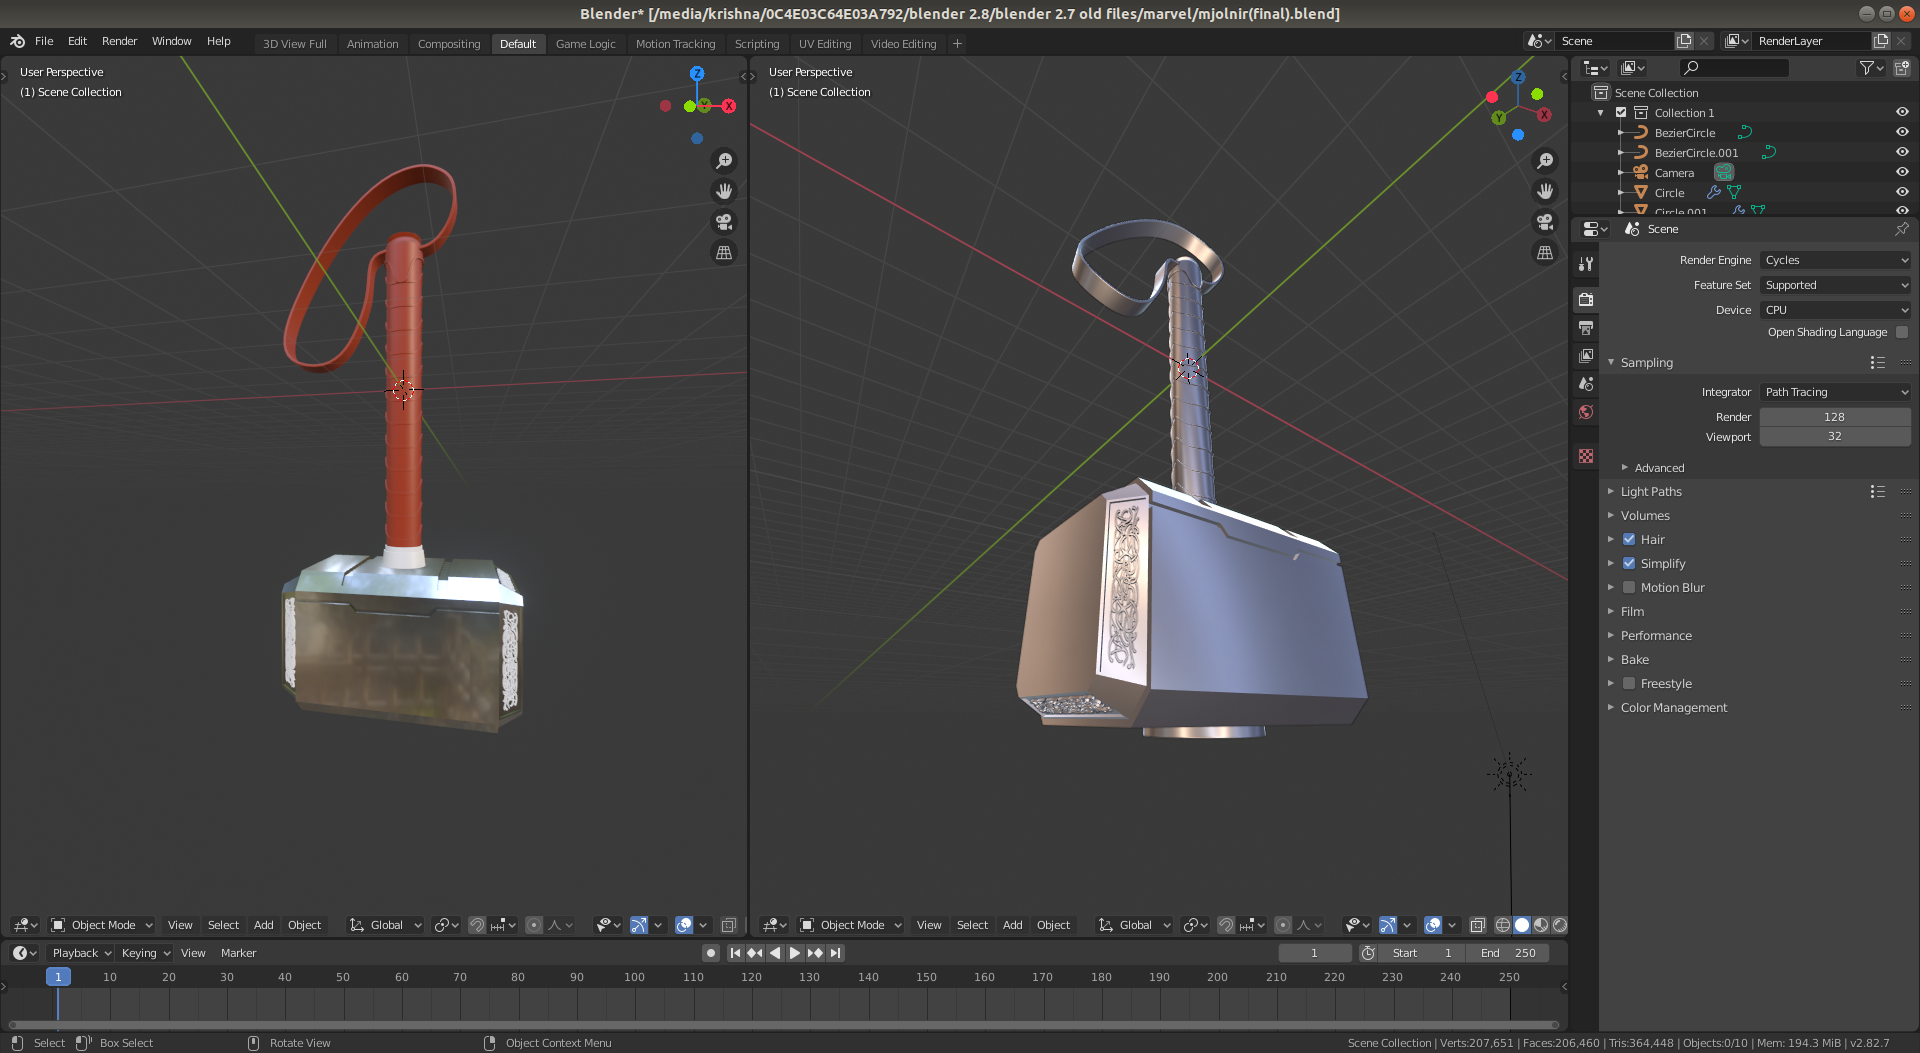Open the Output properties printer tab

point(1586,327)
